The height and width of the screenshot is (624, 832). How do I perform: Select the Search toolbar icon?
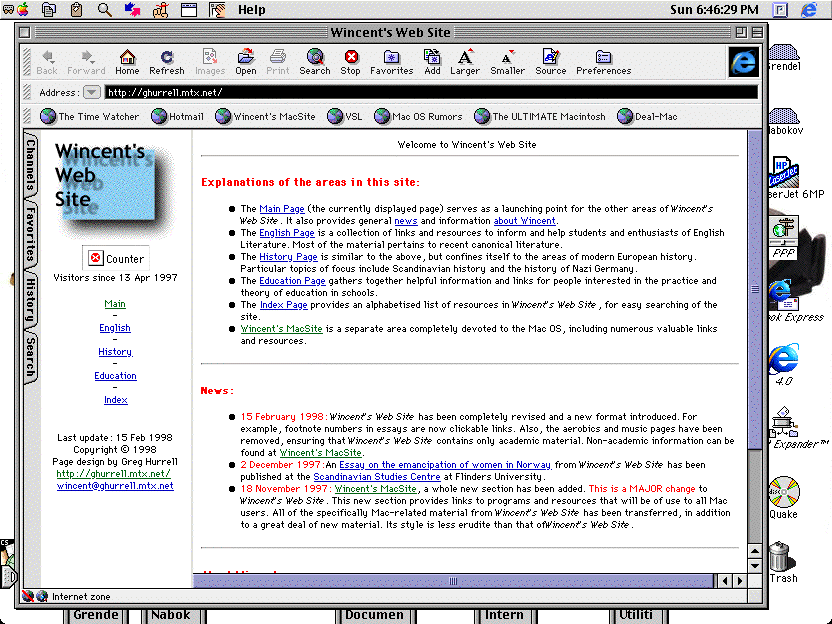tap(315, 60)
